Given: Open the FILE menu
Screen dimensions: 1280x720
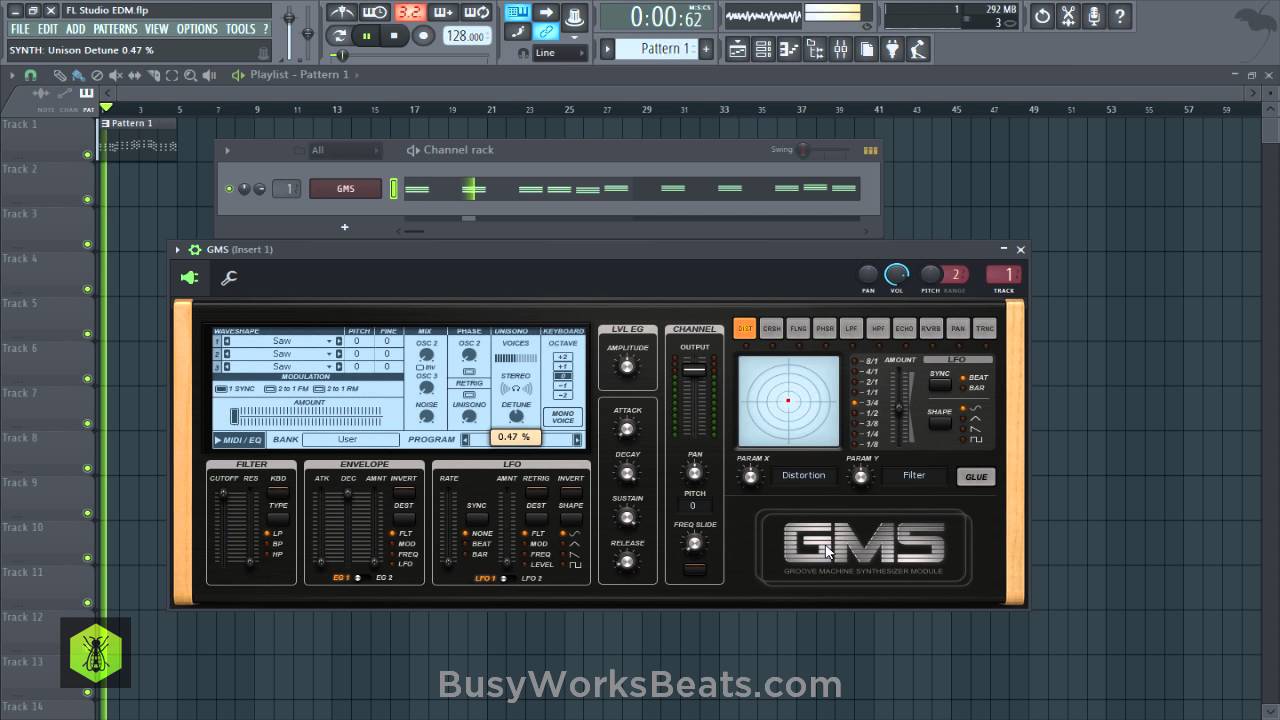Looking at the screenshot, I should (20, 29).
